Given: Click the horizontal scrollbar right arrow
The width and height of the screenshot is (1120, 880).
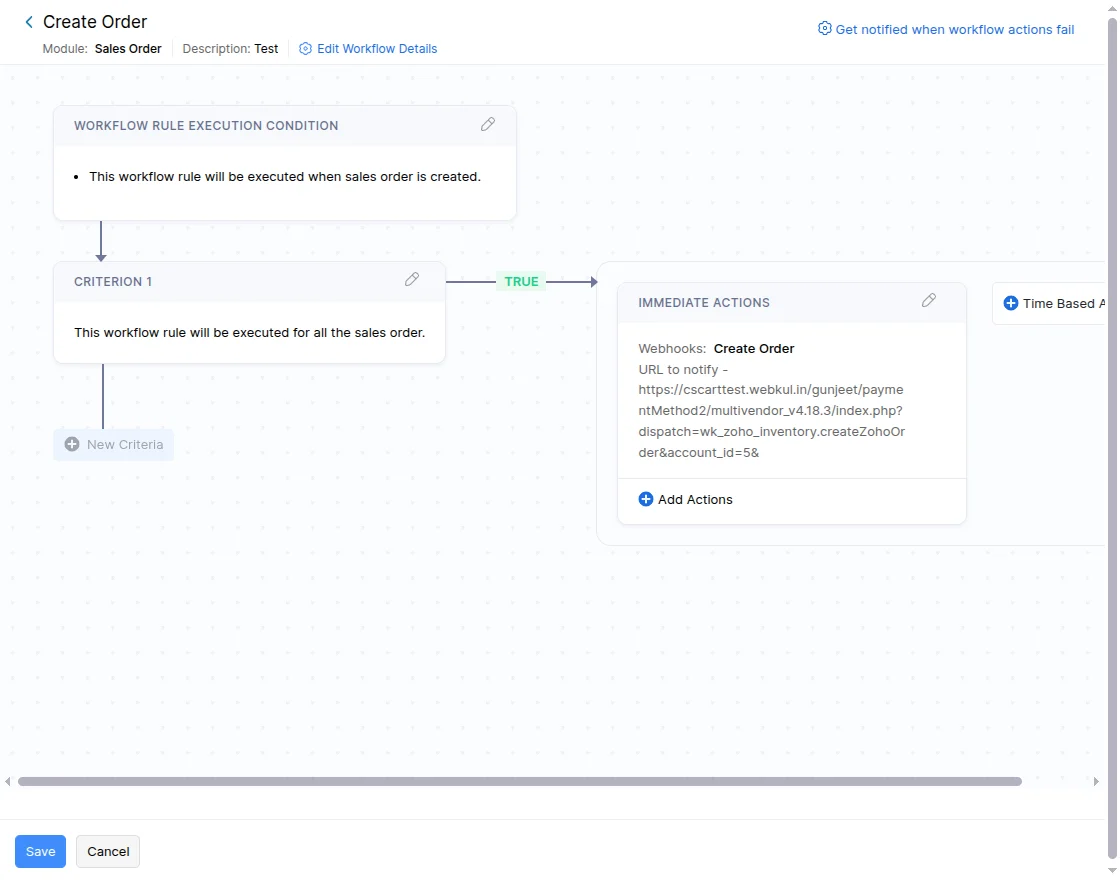Looking at the screenshot, I should 1096,781.
